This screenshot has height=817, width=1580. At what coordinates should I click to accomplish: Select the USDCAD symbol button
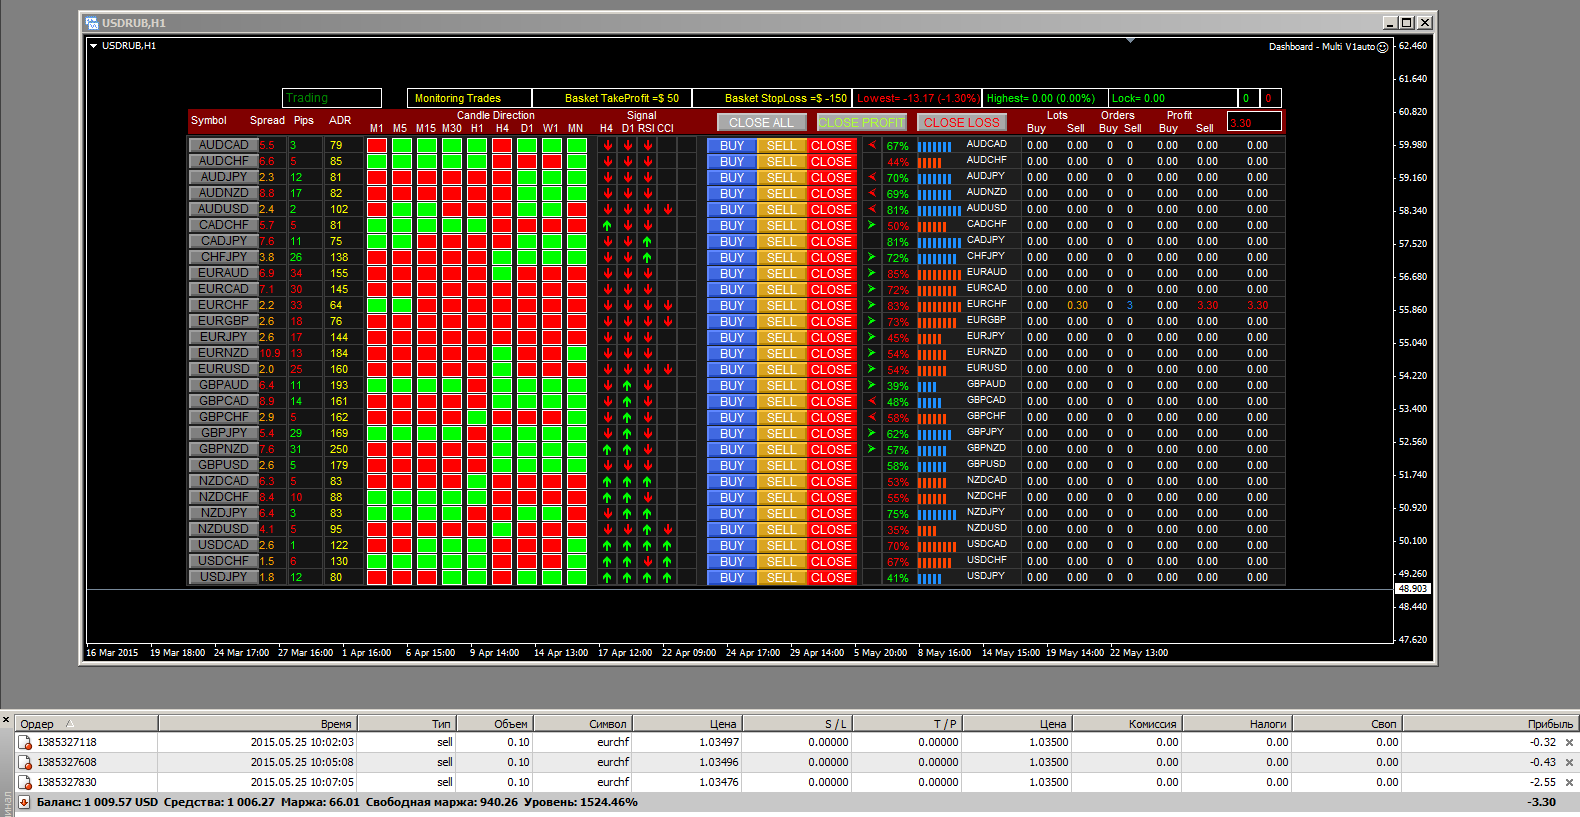223,545
